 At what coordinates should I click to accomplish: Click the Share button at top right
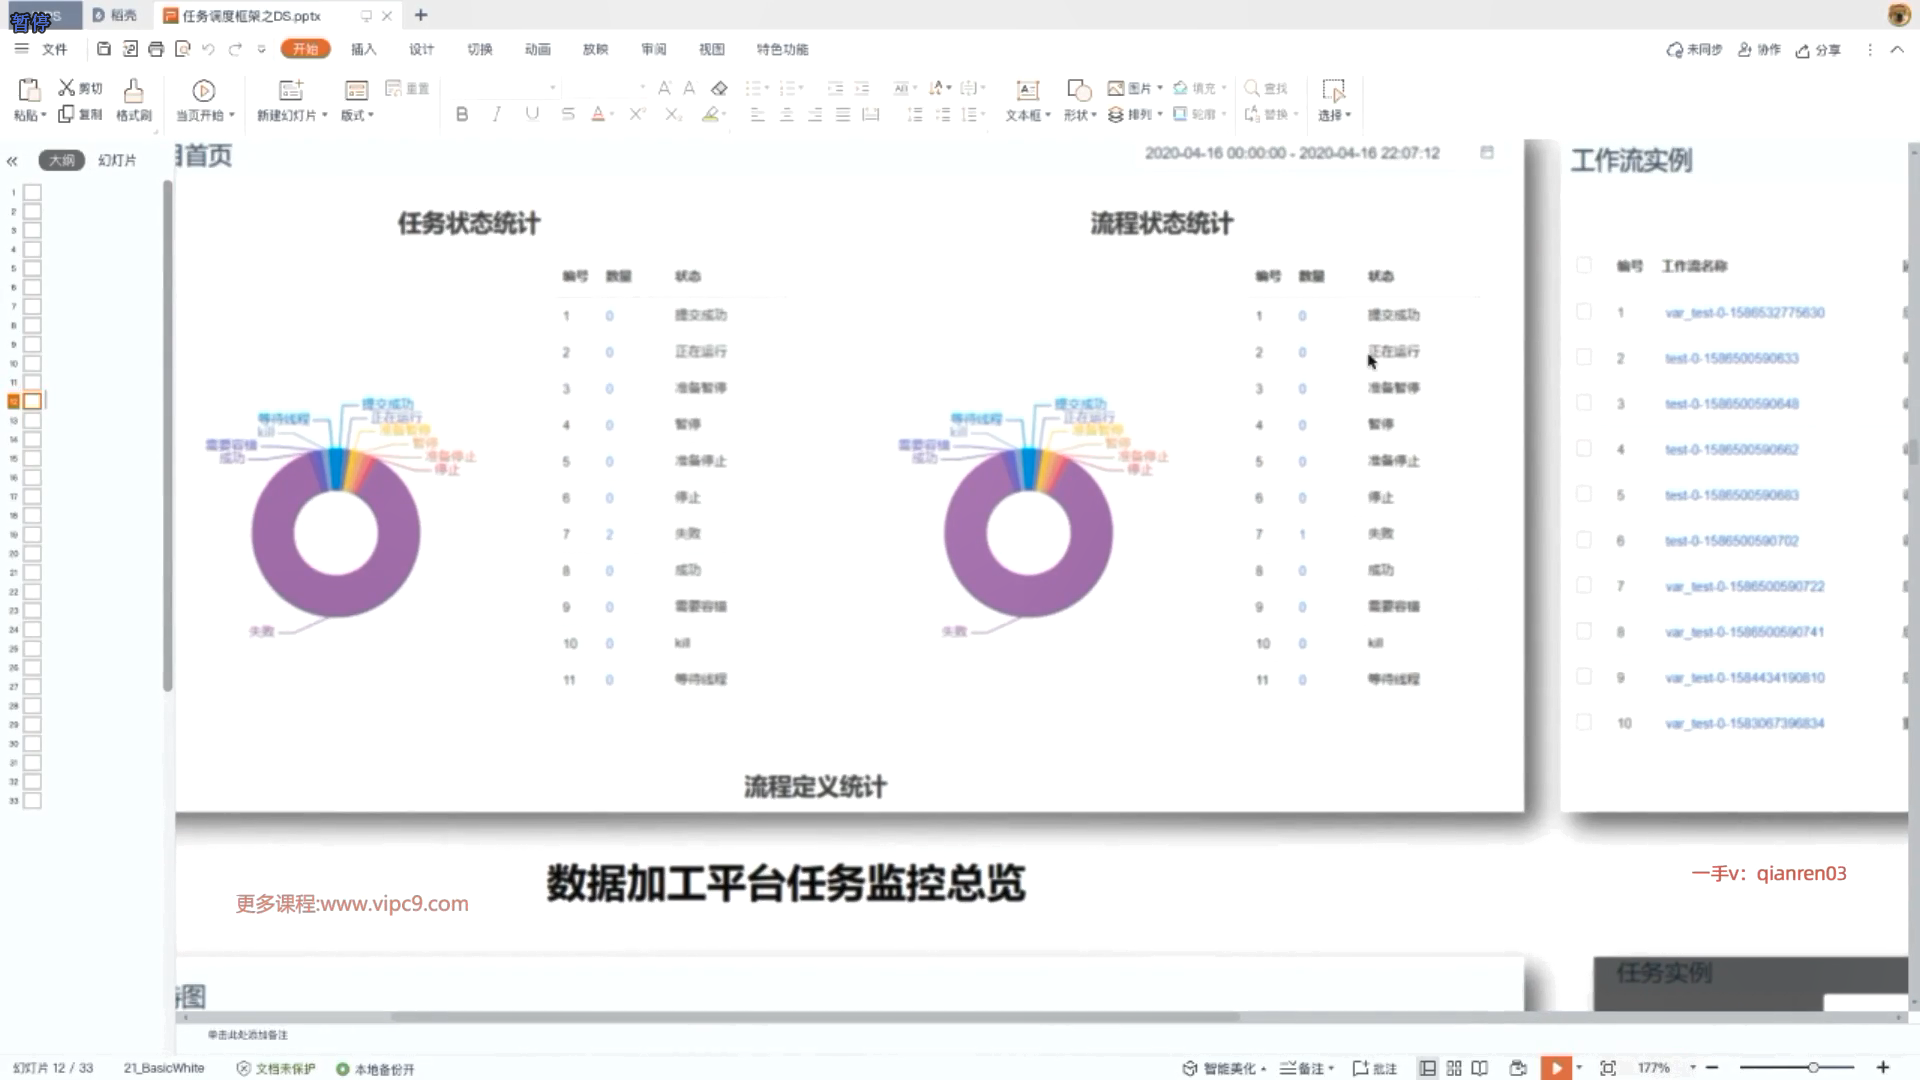1818,50
